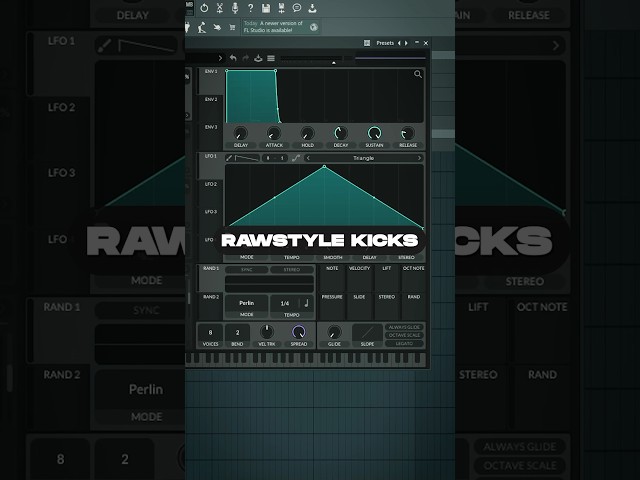Click the NOTE modulation source

332,278
